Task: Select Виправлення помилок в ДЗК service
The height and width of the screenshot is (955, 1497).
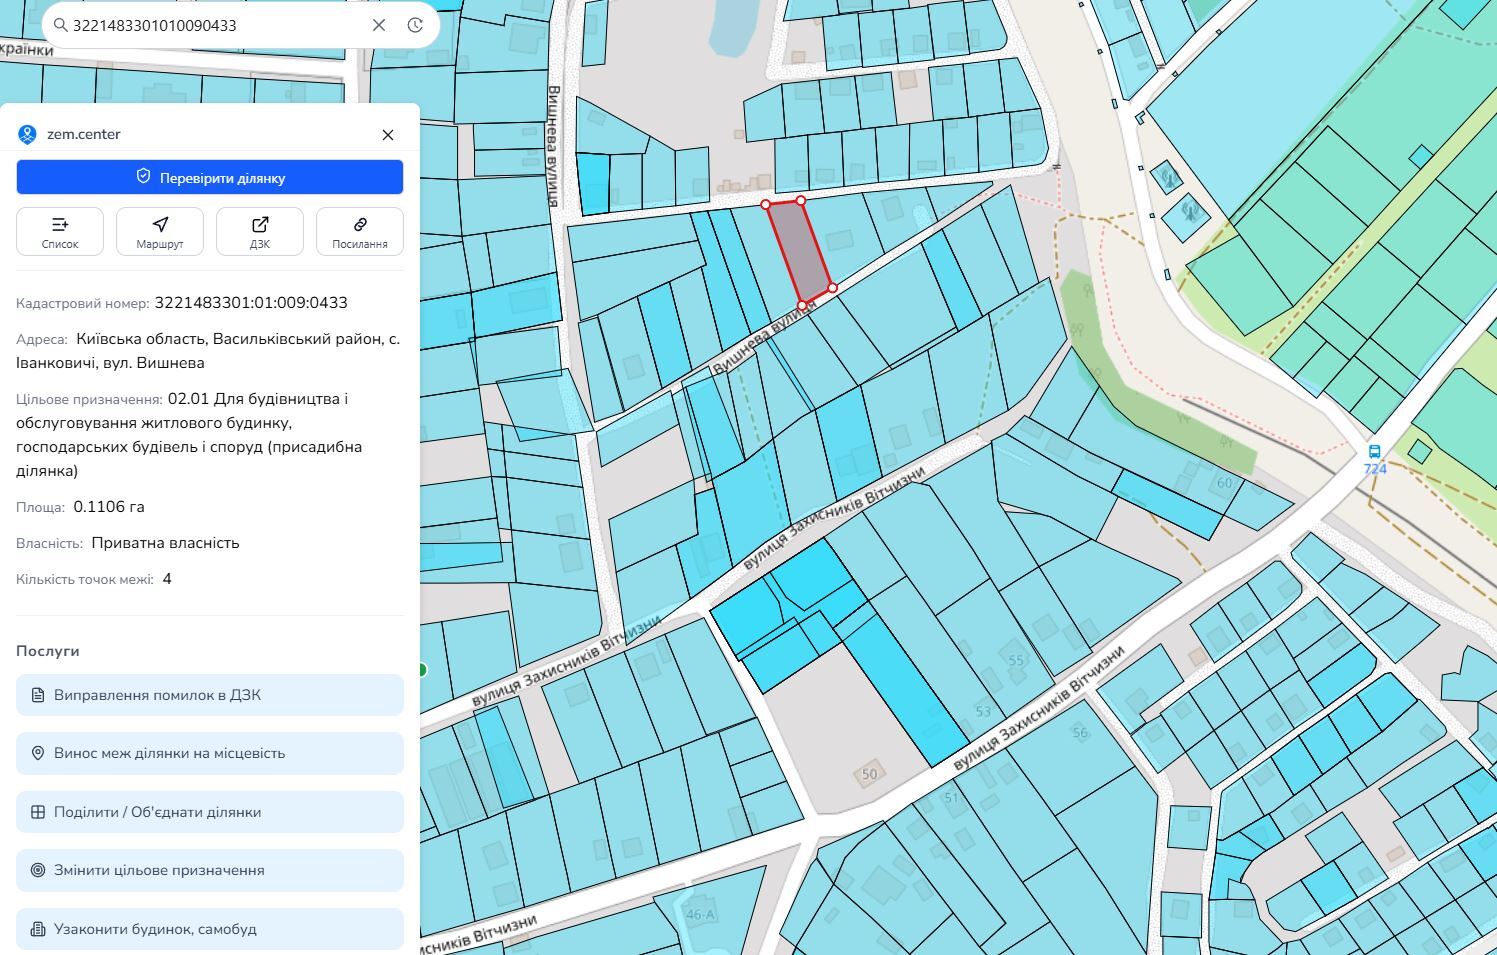Action: [210, 695]
